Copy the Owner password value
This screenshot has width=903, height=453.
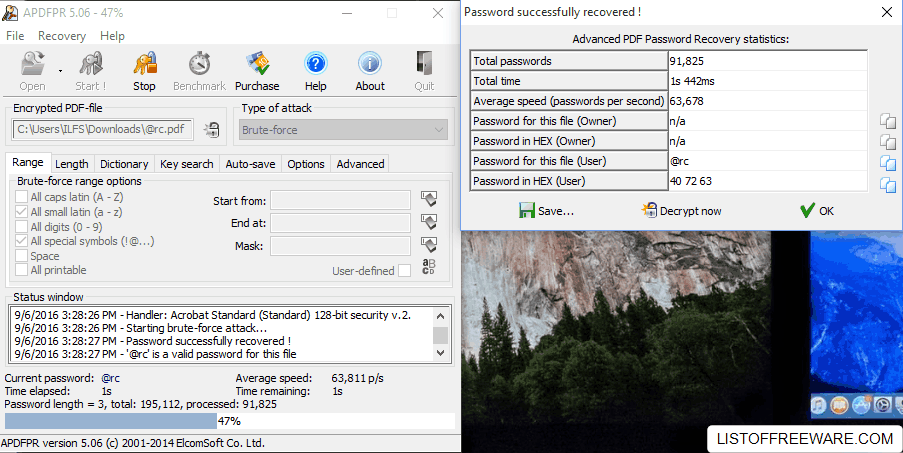click(x=887, y=121)
